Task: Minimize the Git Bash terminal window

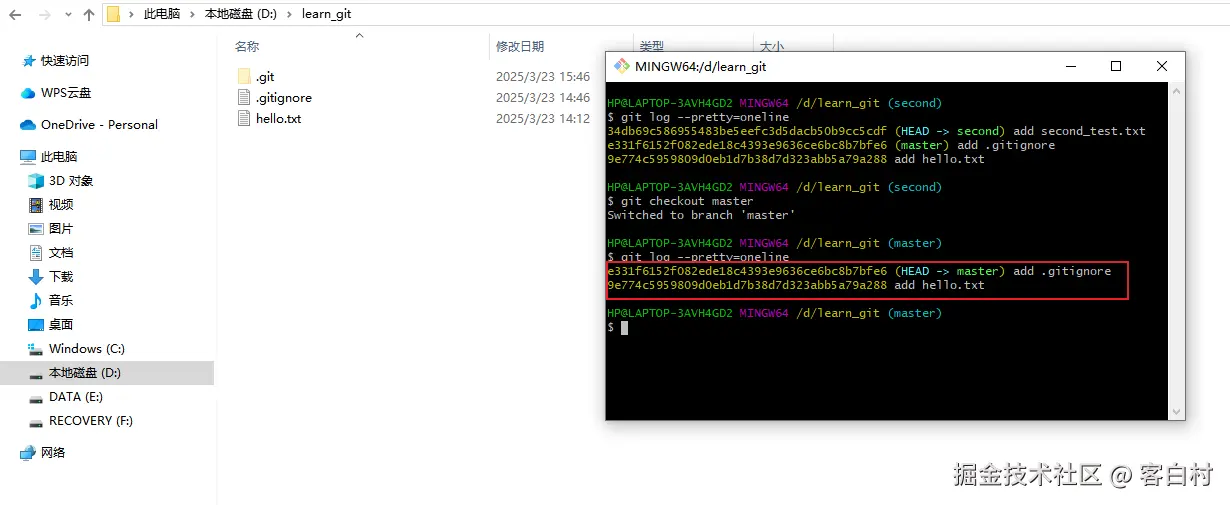Action: click(1070, 67)
